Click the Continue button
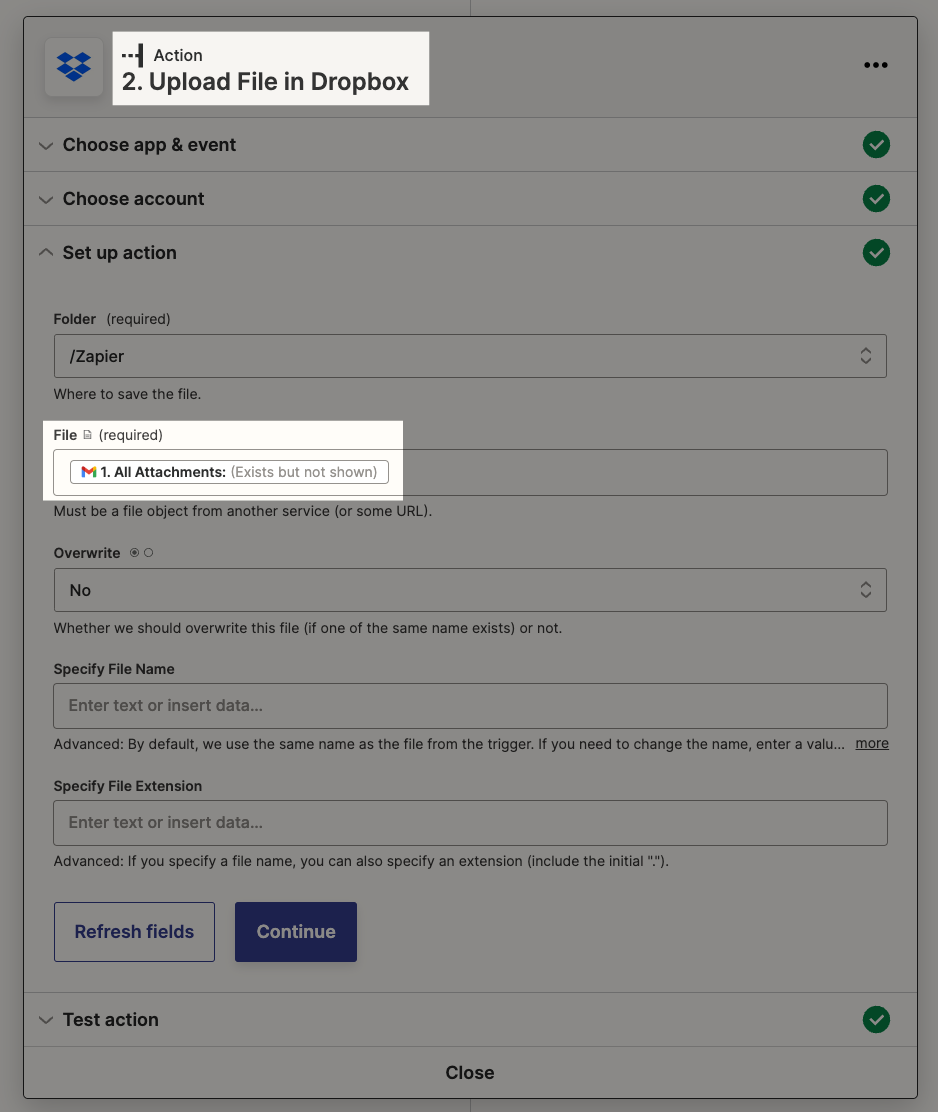 [x=296, y=932]
